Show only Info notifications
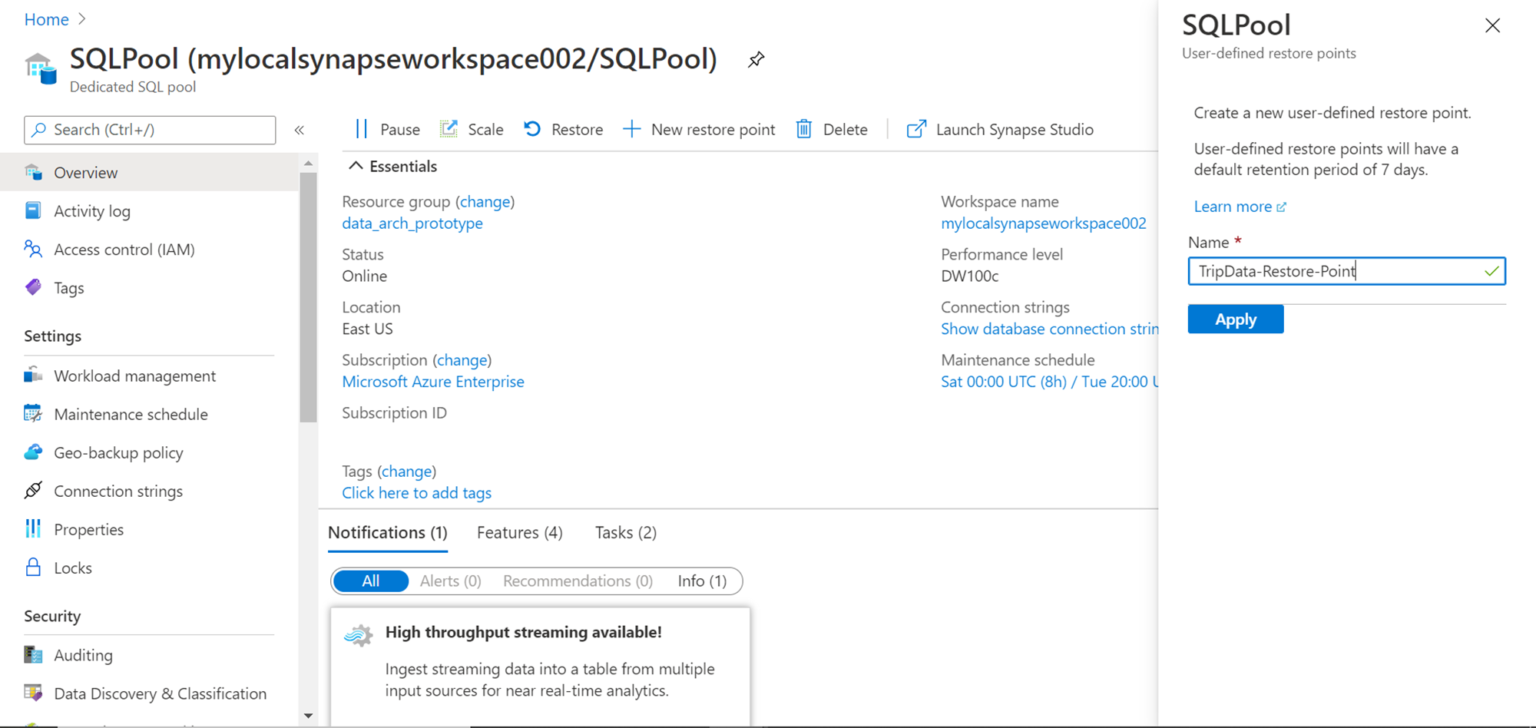Image resolution: width=1536 pixels, height=728 pixels. click(703, 581)
